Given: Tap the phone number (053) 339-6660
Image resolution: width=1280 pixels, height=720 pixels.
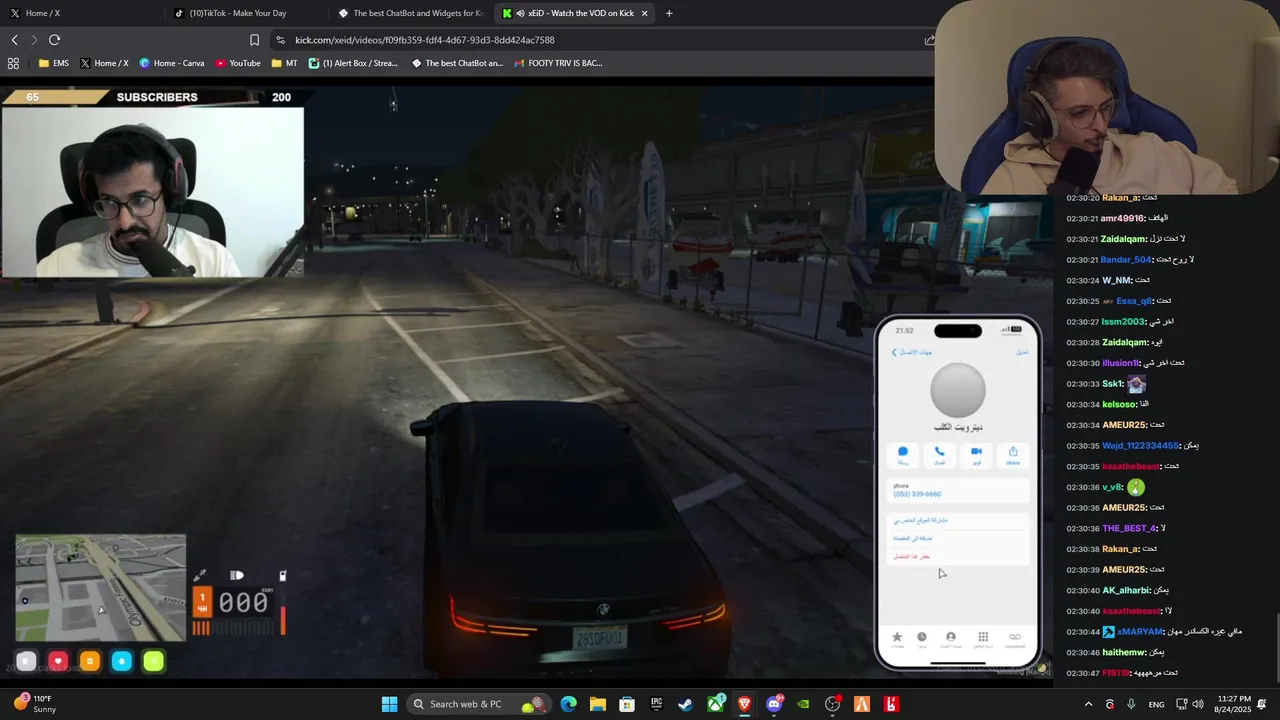Looking at the screenshot, I should [x=917, y=494].
